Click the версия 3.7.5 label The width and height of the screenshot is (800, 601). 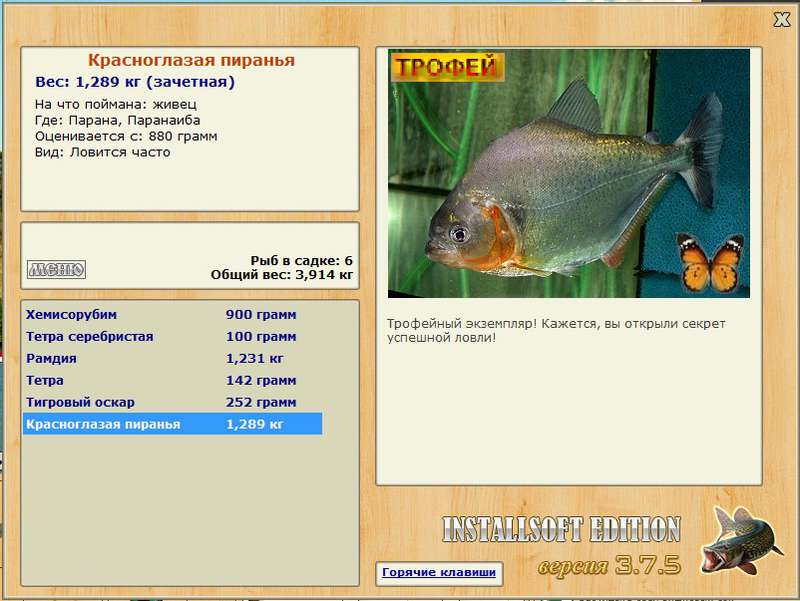[609, 565]
